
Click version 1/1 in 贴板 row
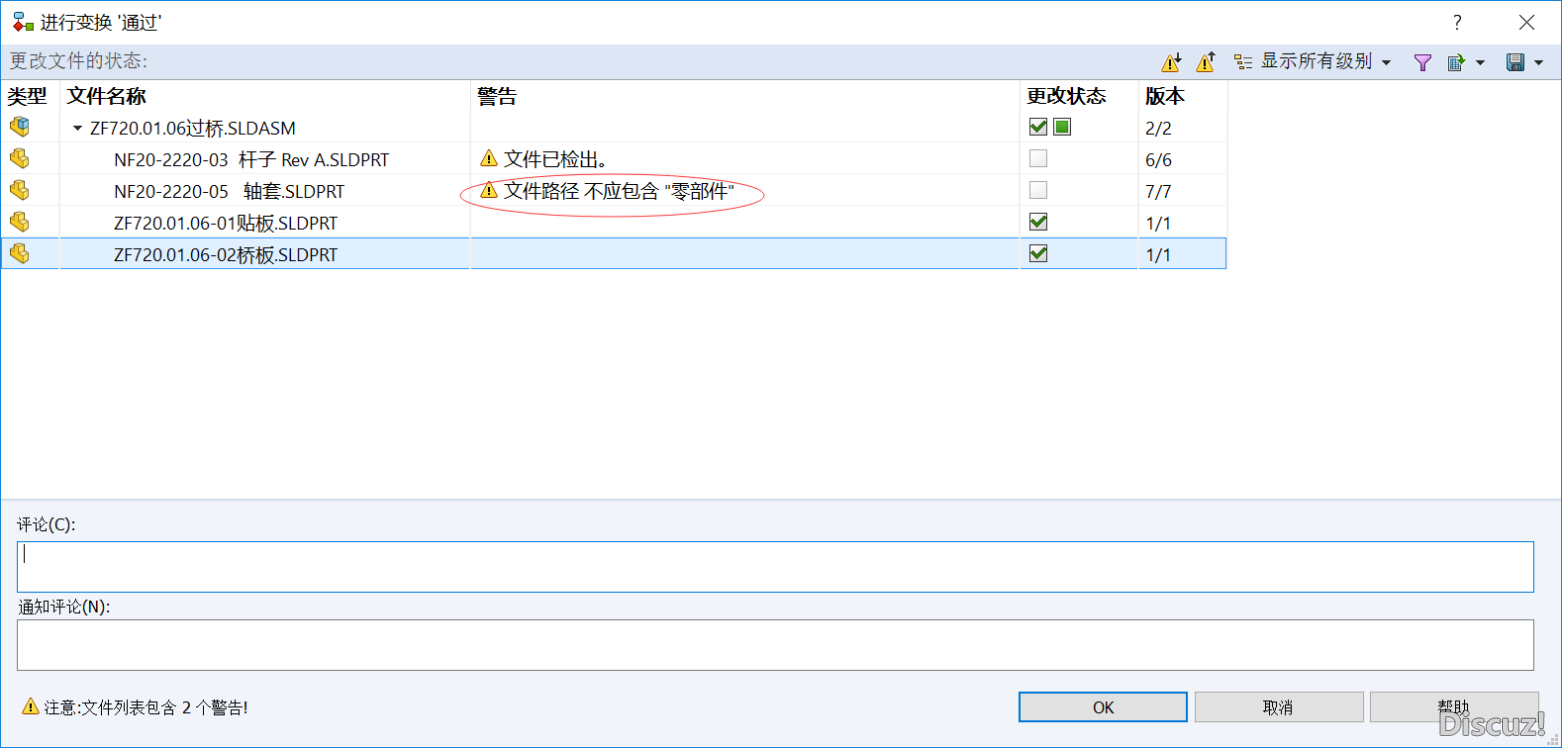coord(1158,222)
